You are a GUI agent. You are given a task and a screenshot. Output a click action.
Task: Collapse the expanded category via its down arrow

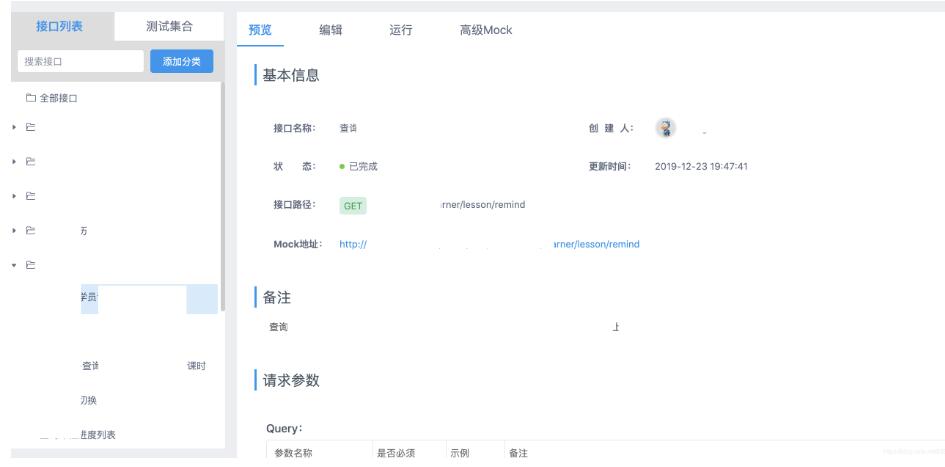tap(14, 265)
